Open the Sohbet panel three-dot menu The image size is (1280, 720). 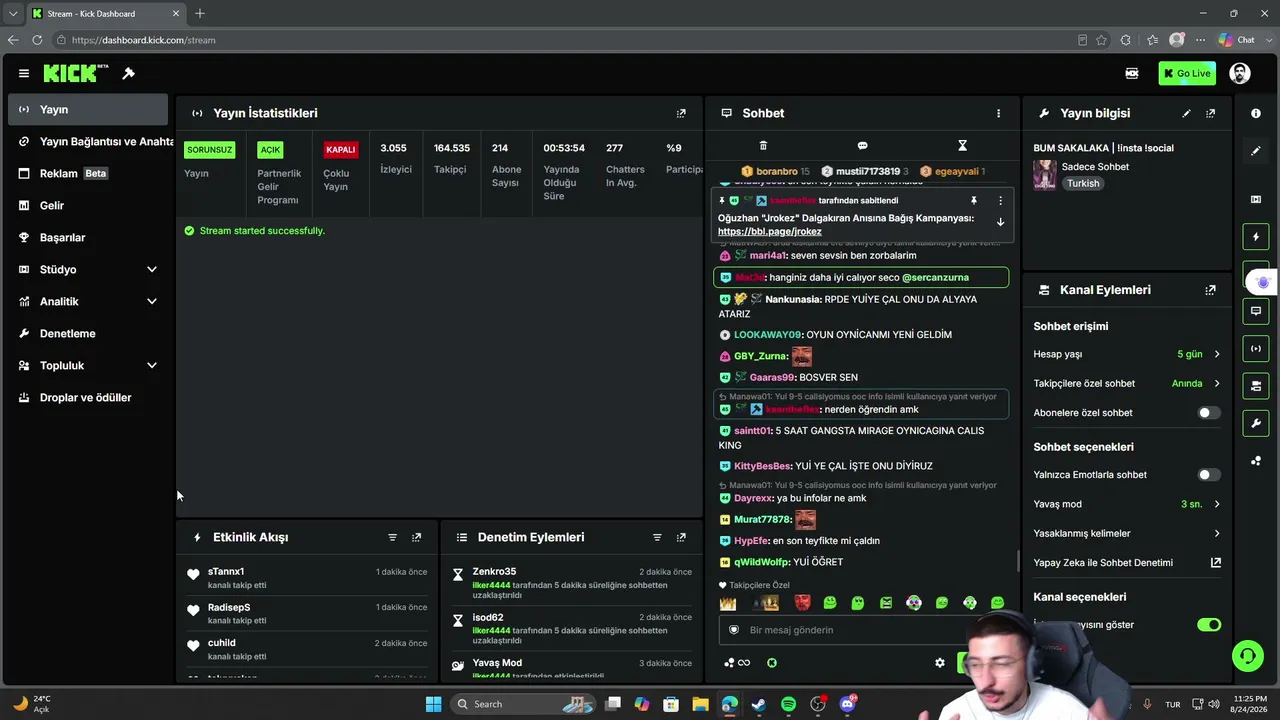coord(998,113)
